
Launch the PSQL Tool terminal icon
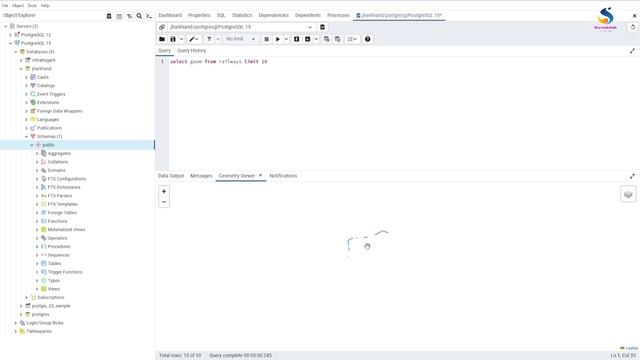coord(149,16)
